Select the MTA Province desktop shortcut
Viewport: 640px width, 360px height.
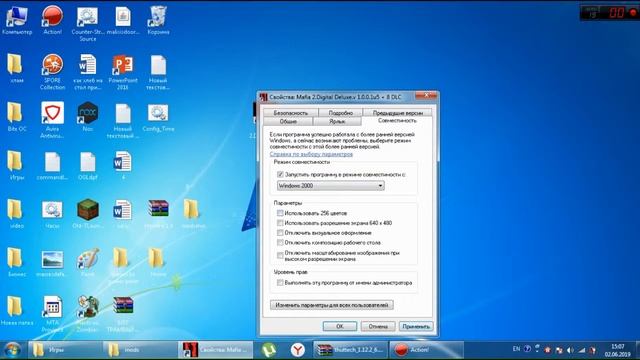click(52, 313)
